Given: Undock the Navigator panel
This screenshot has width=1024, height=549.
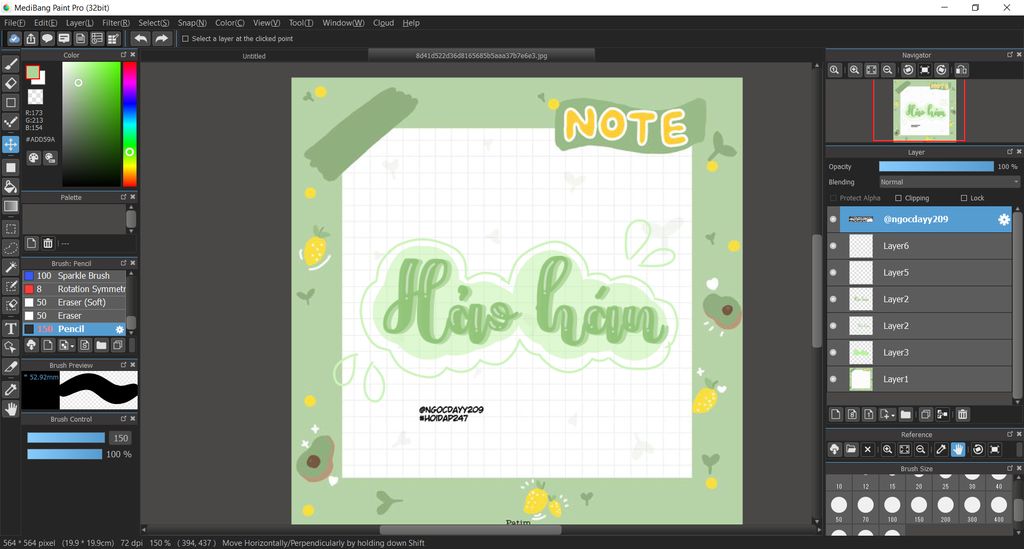Looking at the screenshot, I should pos(1010,55).
